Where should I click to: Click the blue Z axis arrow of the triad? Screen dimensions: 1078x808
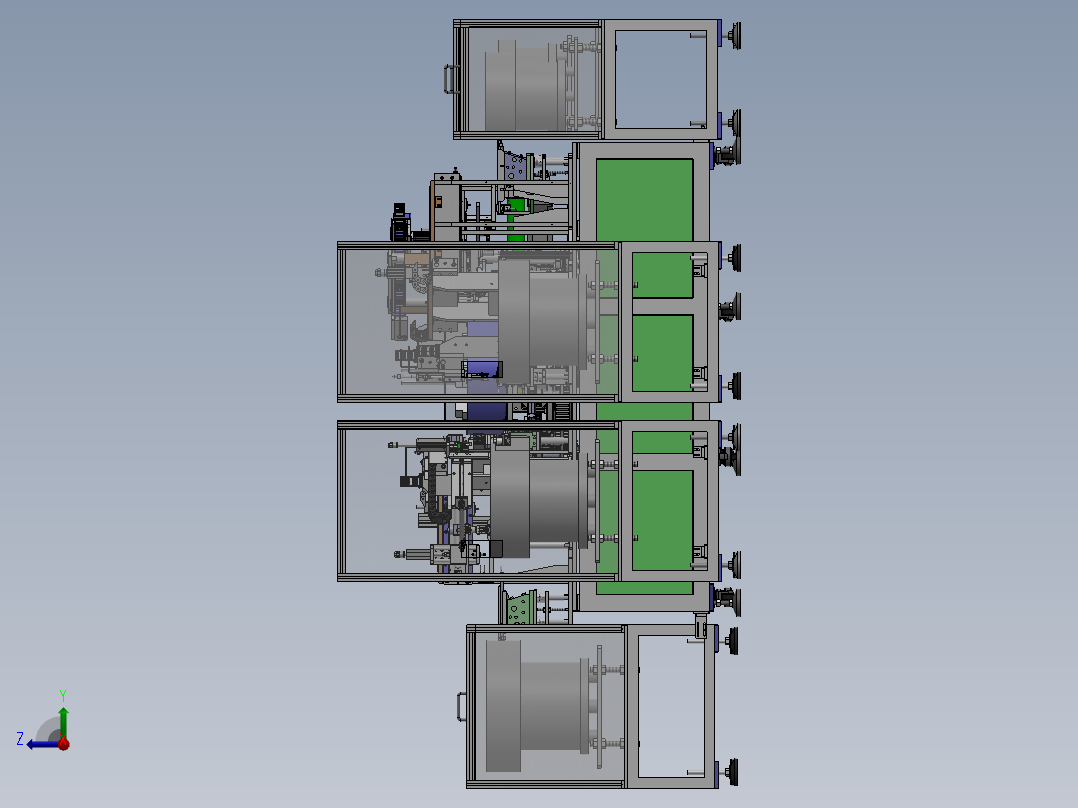tap(41, 744)
